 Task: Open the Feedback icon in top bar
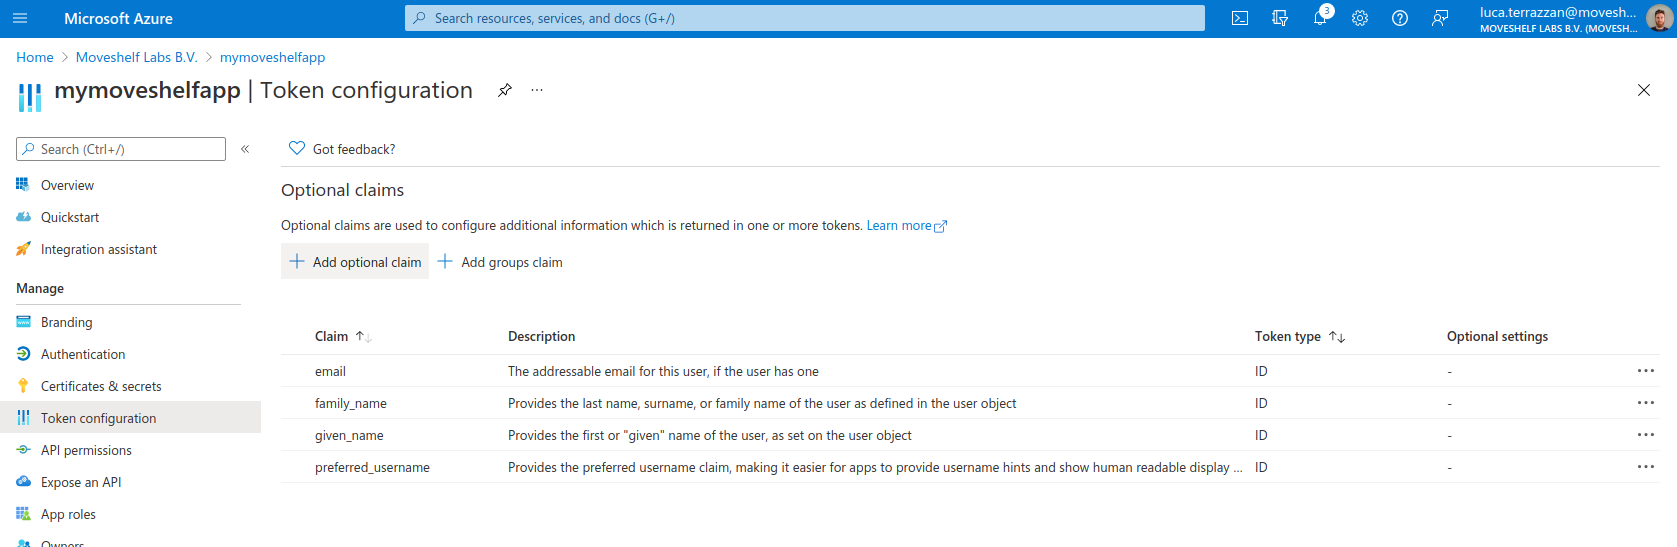click(1440, 18)
